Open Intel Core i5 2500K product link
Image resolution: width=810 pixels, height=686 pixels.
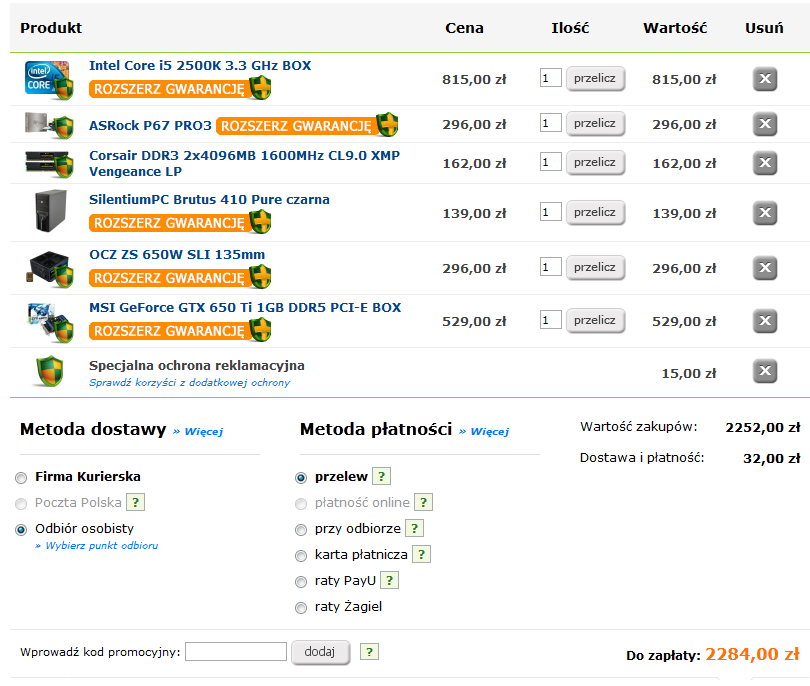point(200,66)
